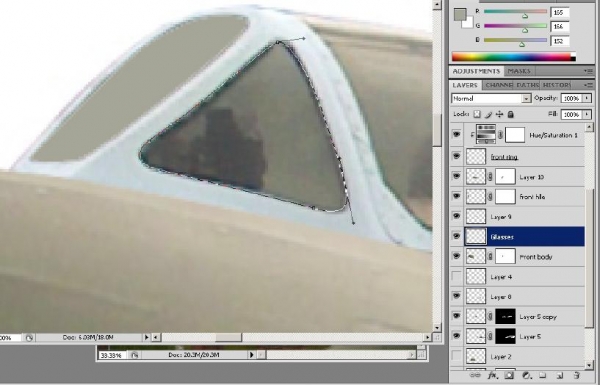This screenshot has width=600, height=385.
Task: Click the foreground color swatch
Action: click(460, 15)
